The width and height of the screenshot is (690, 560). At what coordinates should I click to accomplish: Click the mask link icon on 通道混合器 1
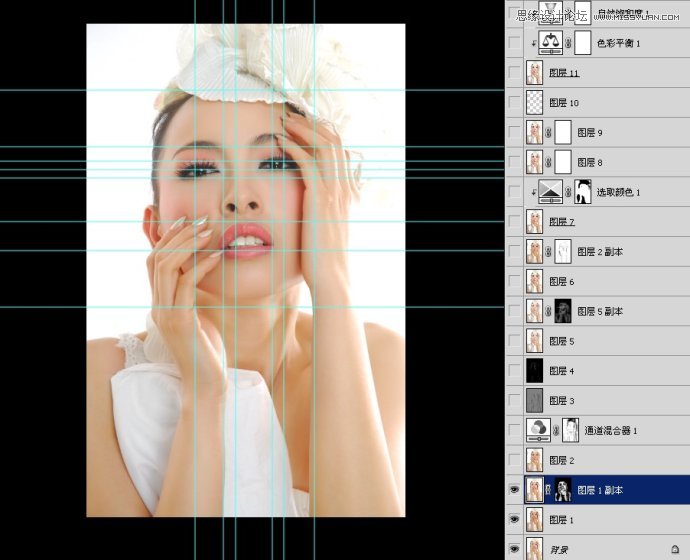(x=556, y=430)
